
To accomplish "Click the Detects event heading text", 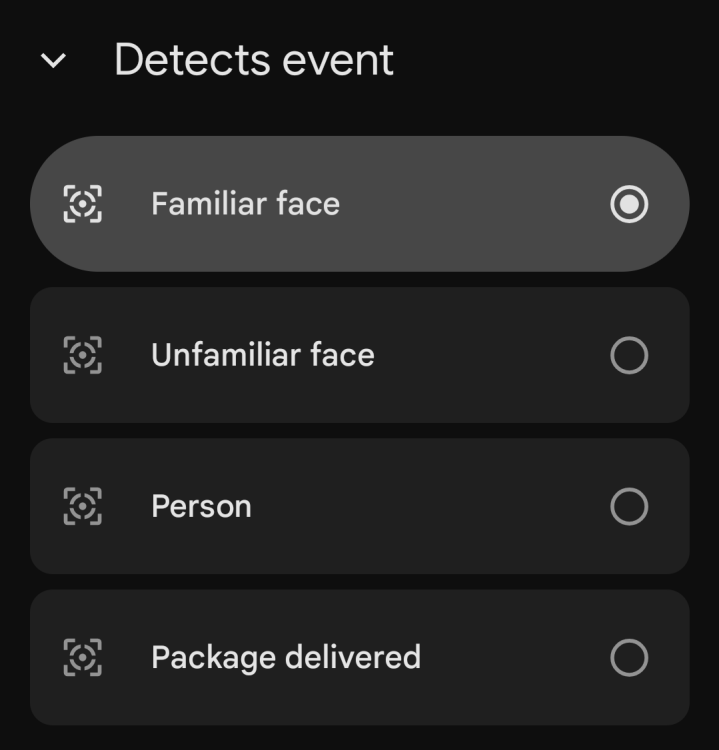I will click(254, 60).
